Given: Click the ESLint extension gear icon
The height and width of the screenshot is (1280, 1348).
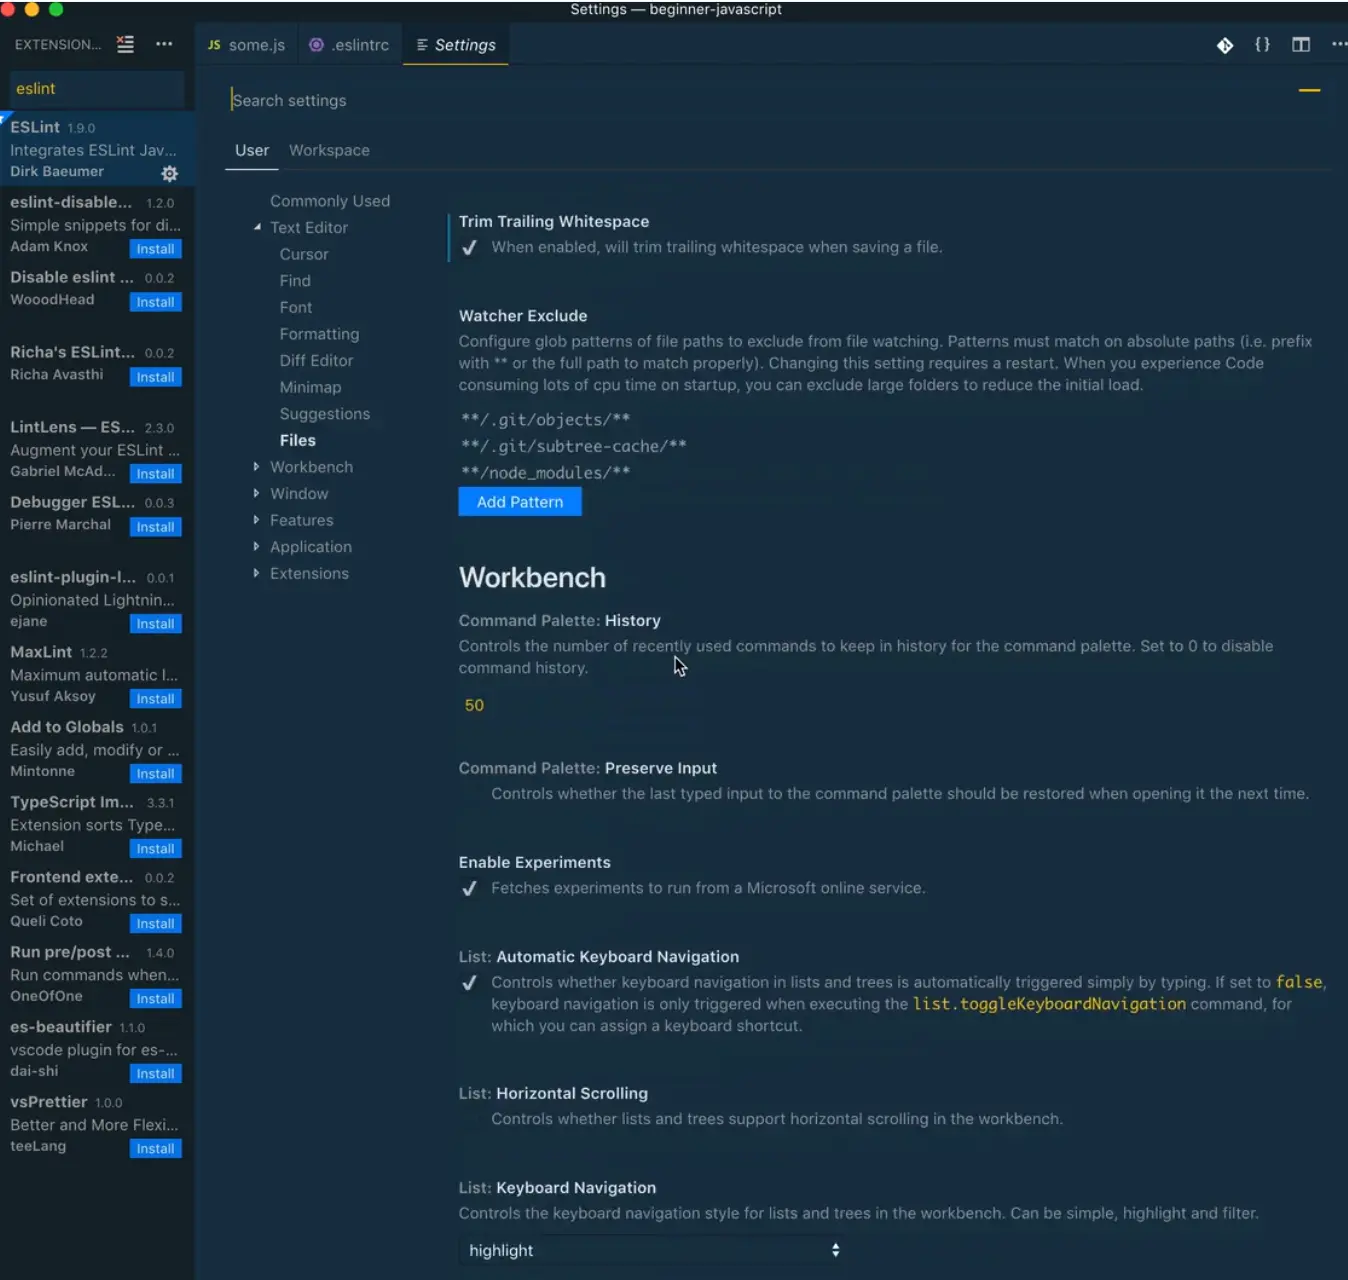Looking at the screenshot, I should [170, 174].
